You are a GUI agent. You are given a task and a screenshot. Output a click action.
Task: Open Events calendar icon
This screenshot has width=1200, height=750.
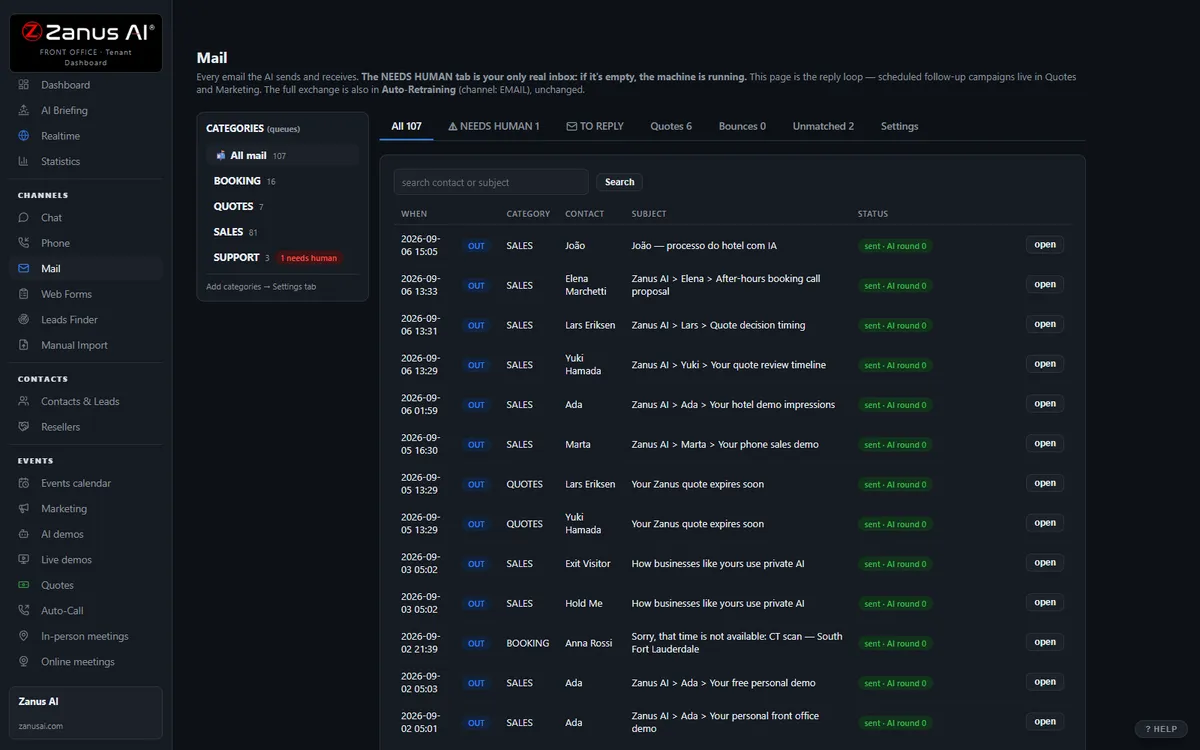pyautogui.click(x=24, y=483)
